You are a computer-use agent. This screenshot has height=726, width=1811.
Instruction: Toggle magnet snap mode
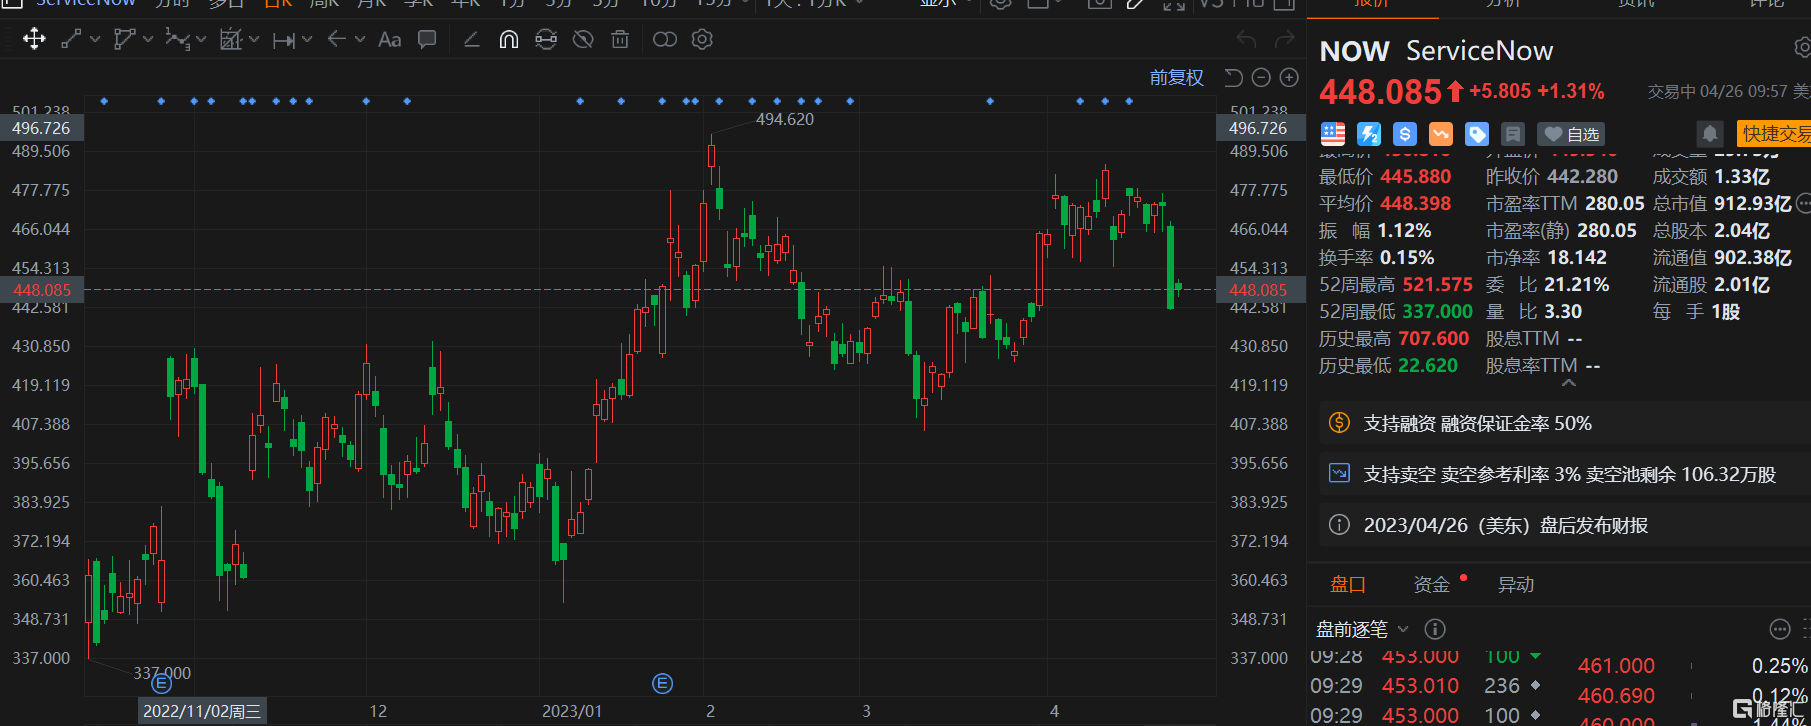pos(509,40)
